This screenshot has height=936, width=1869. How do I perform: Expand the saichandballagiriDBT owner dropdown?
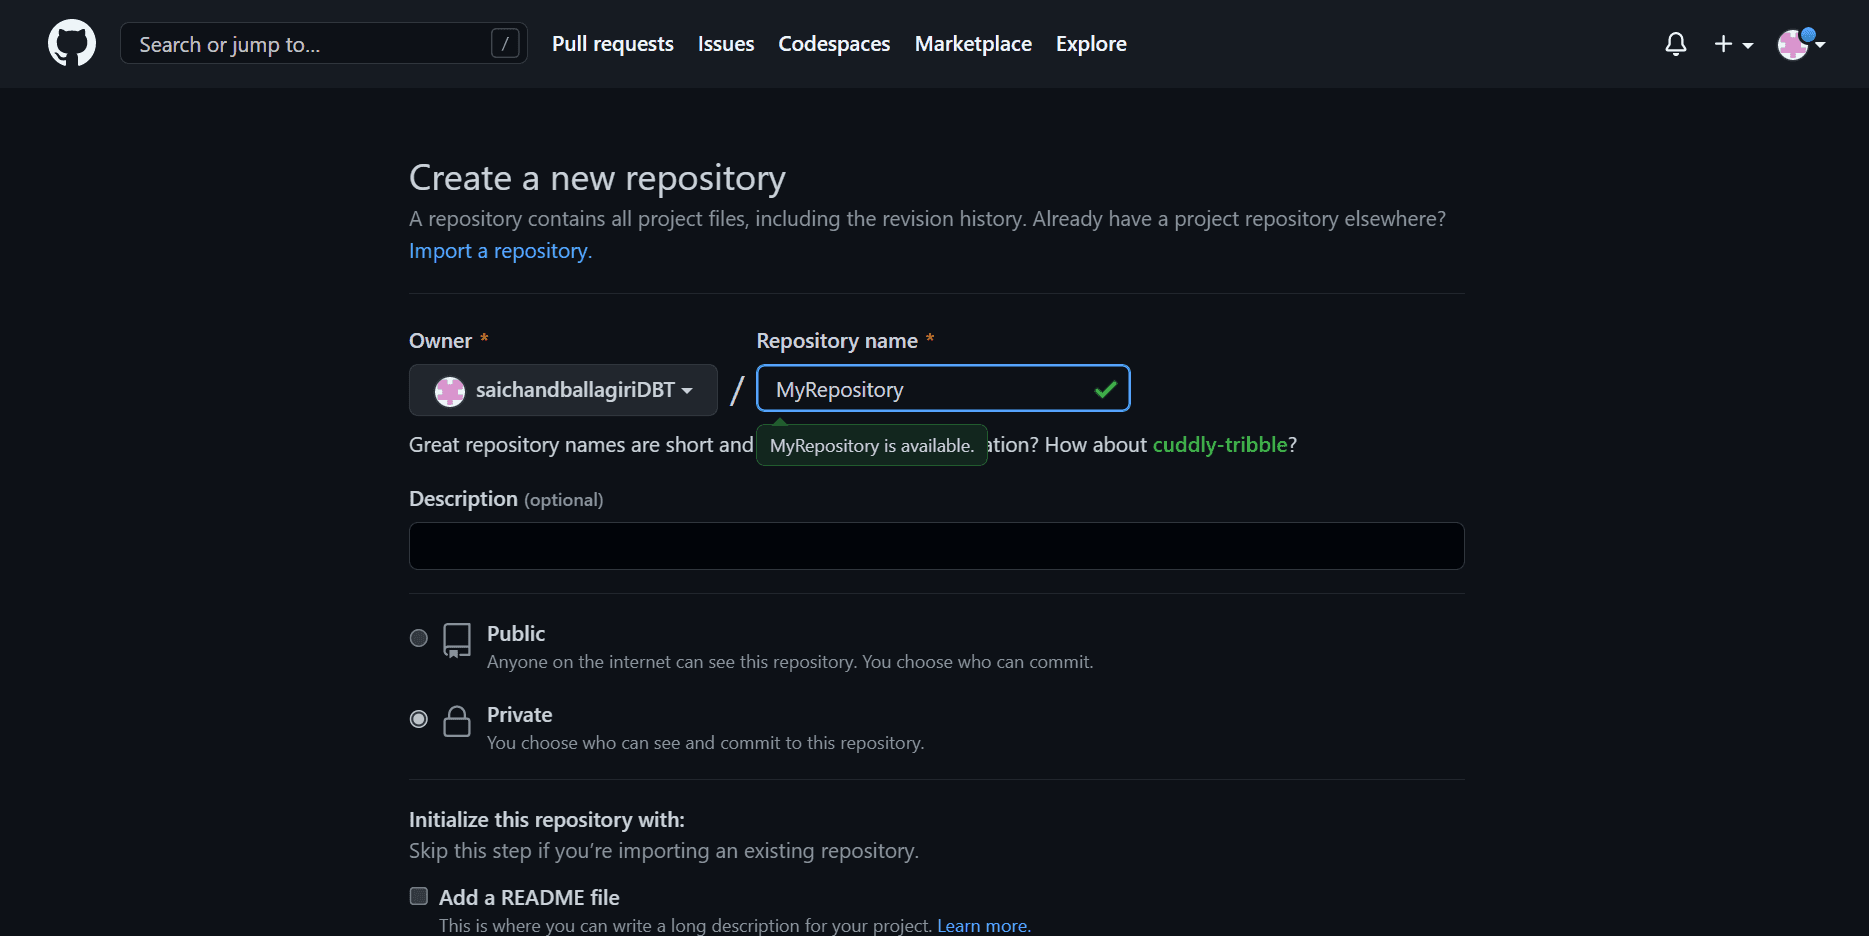point(563,390)
